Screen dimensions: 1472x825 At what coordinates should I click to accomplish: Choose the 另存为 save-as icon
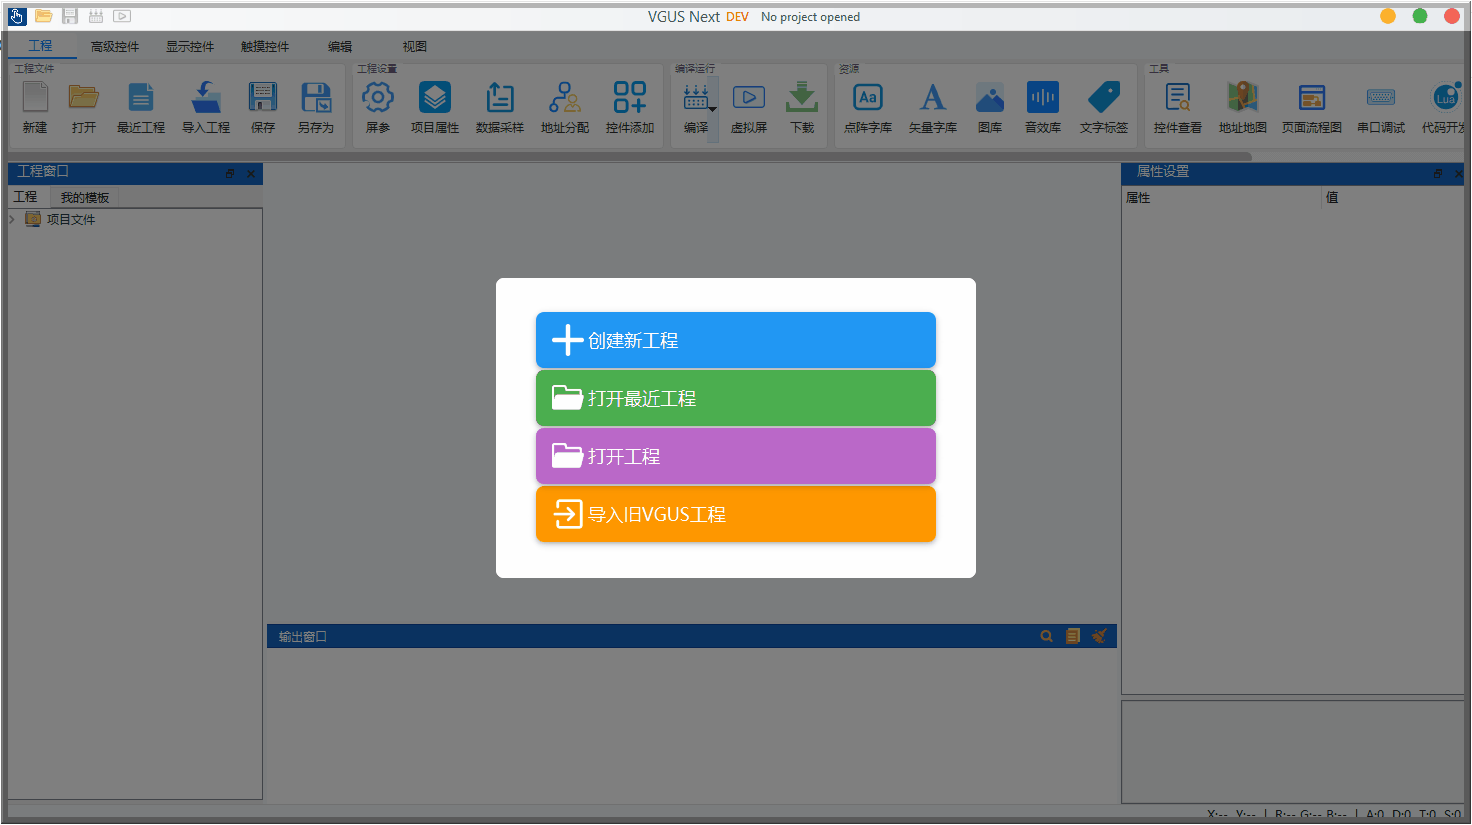coord(316,97)
